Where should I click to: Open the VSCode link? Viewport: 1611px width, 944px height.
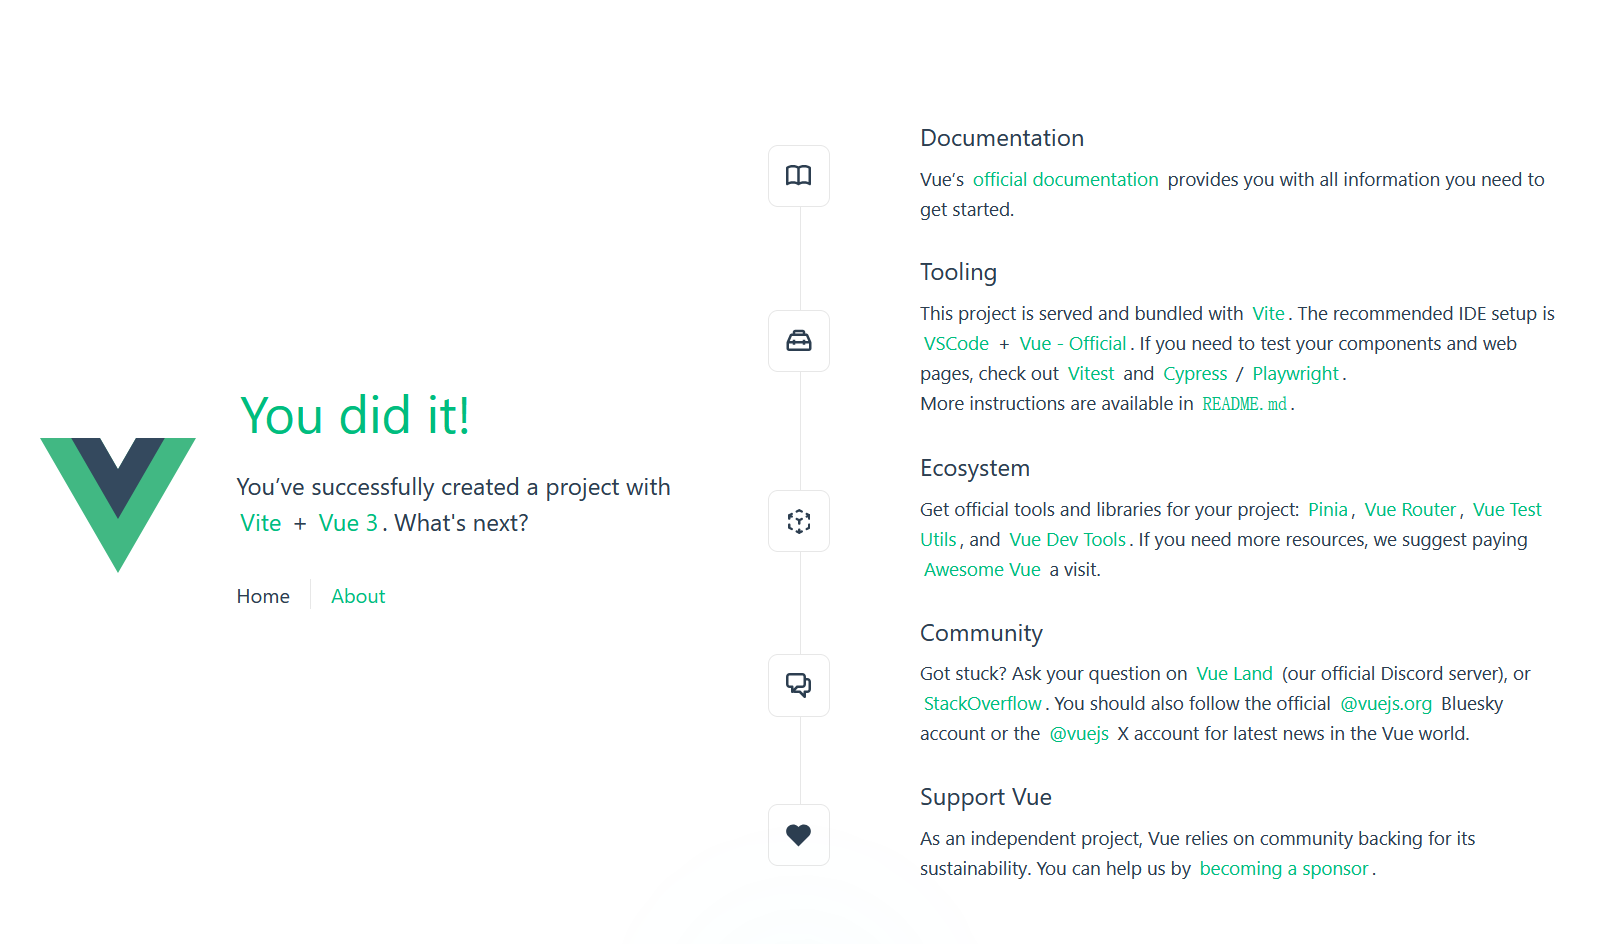coord(956,344)
